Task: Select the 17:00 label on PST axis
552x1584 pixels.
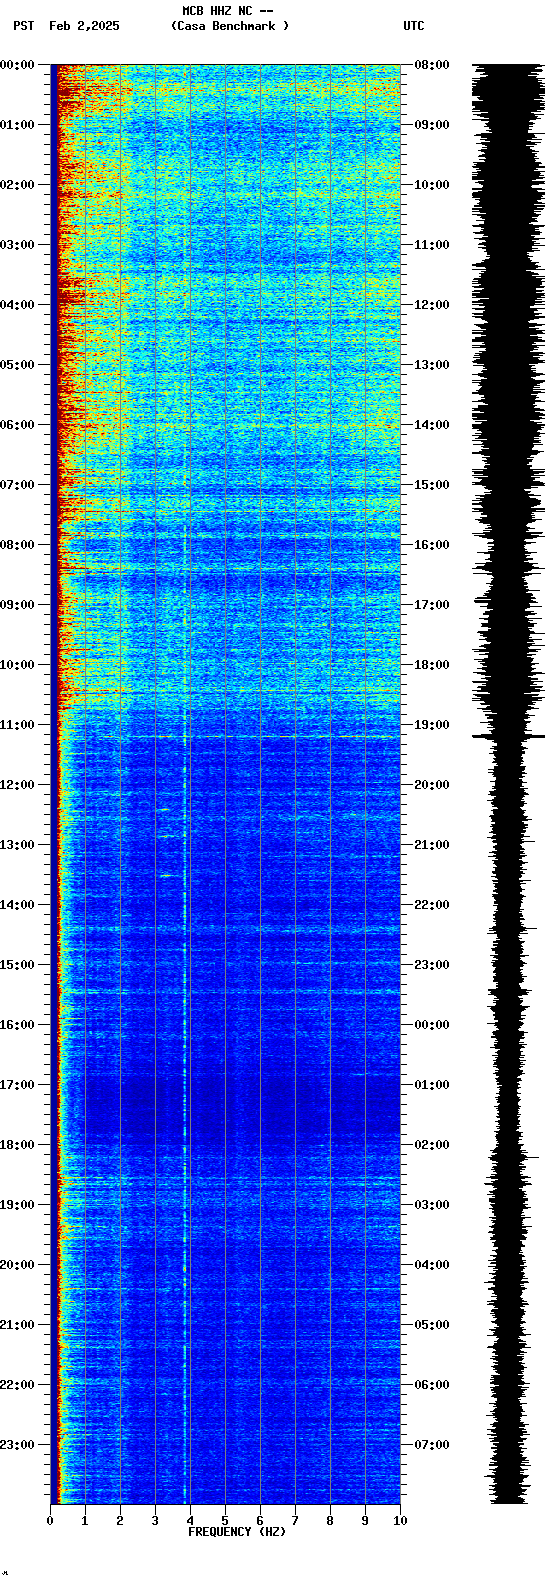Action: click(x=17, y=1085)
